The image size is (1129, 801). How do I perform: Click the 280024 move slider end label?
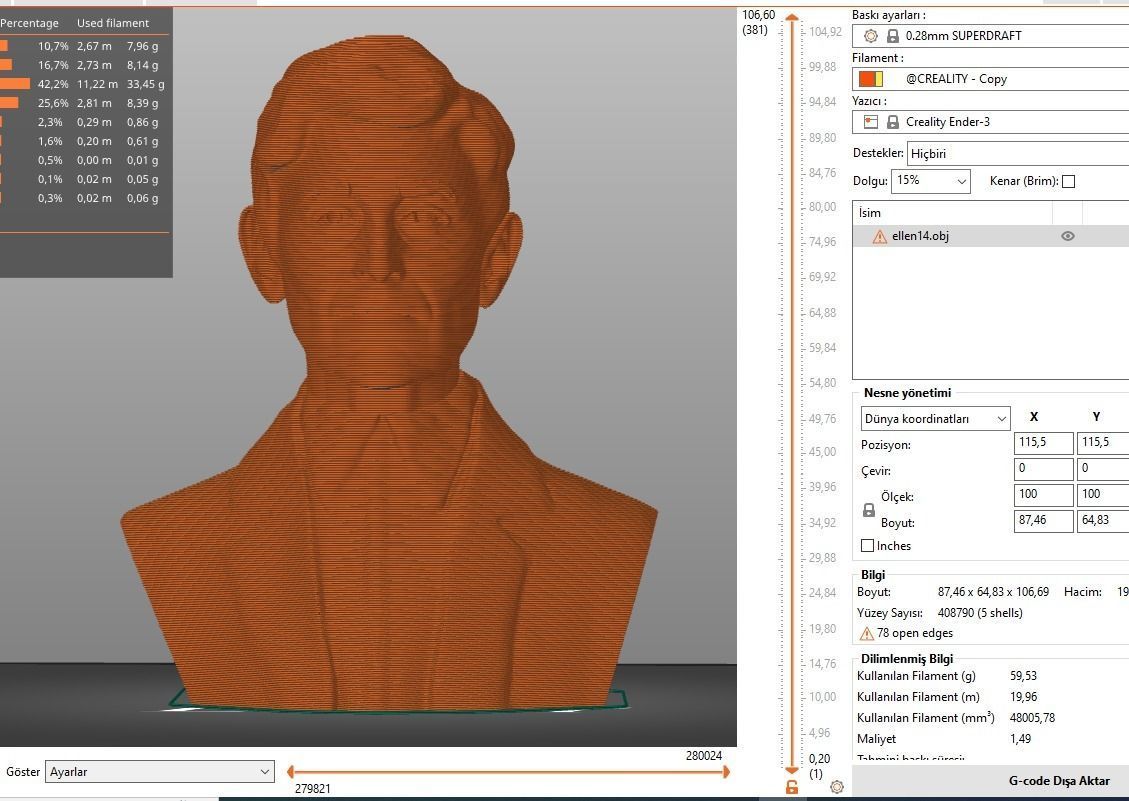[x=703, y=756]
